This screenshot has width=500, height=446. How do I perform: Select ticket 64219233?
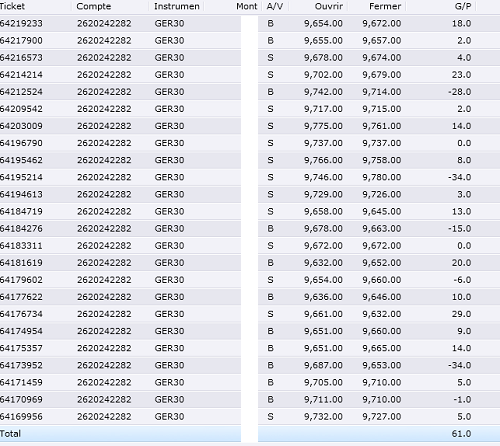pos(21,24)
